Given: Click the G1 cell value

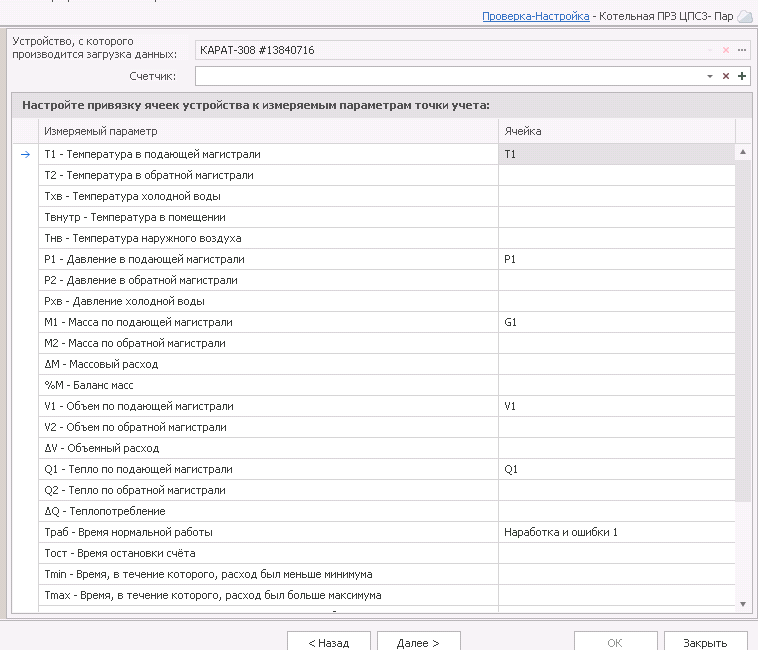Looking at the screenshot, I should (617, 322).
